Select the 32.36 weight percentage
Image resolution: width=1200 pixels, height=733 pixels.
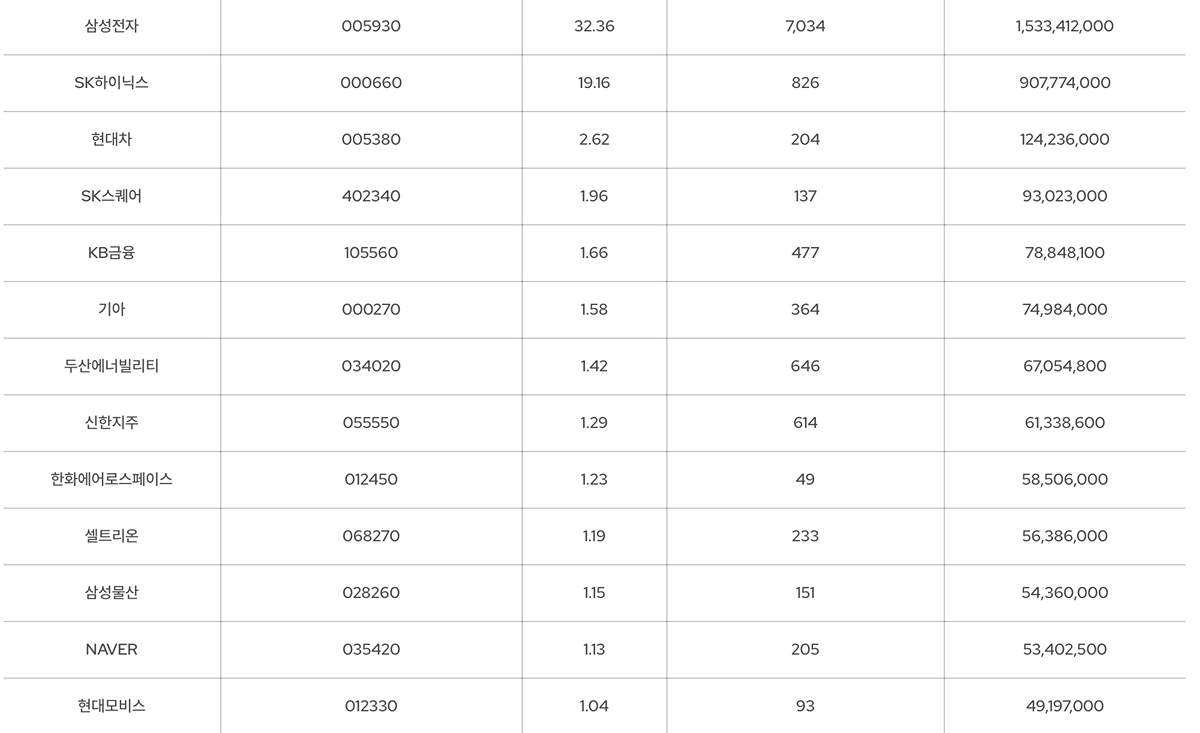594,26
